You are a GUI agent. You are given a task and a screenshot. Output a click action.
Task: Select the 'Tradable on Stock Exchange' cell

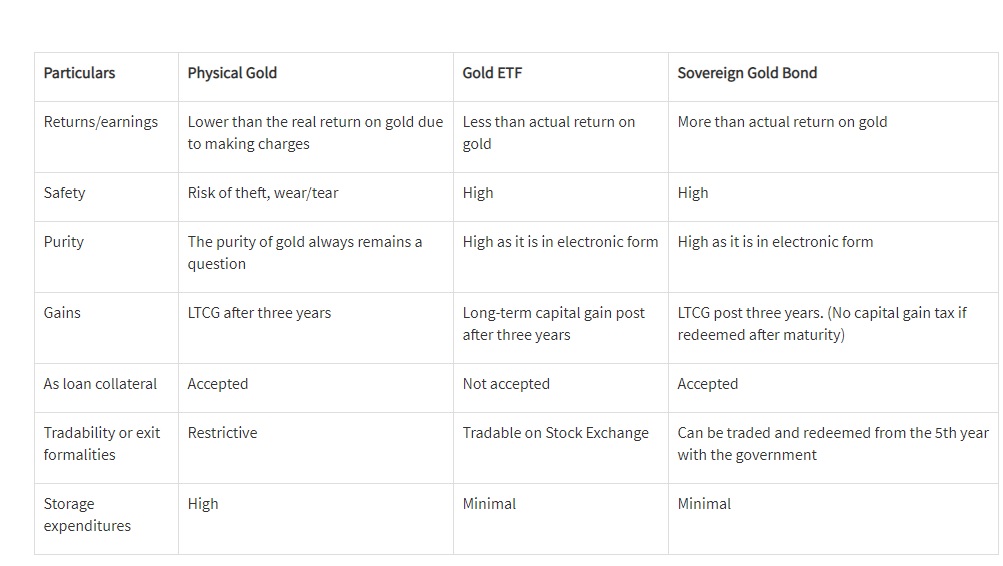tap(555, 433)
